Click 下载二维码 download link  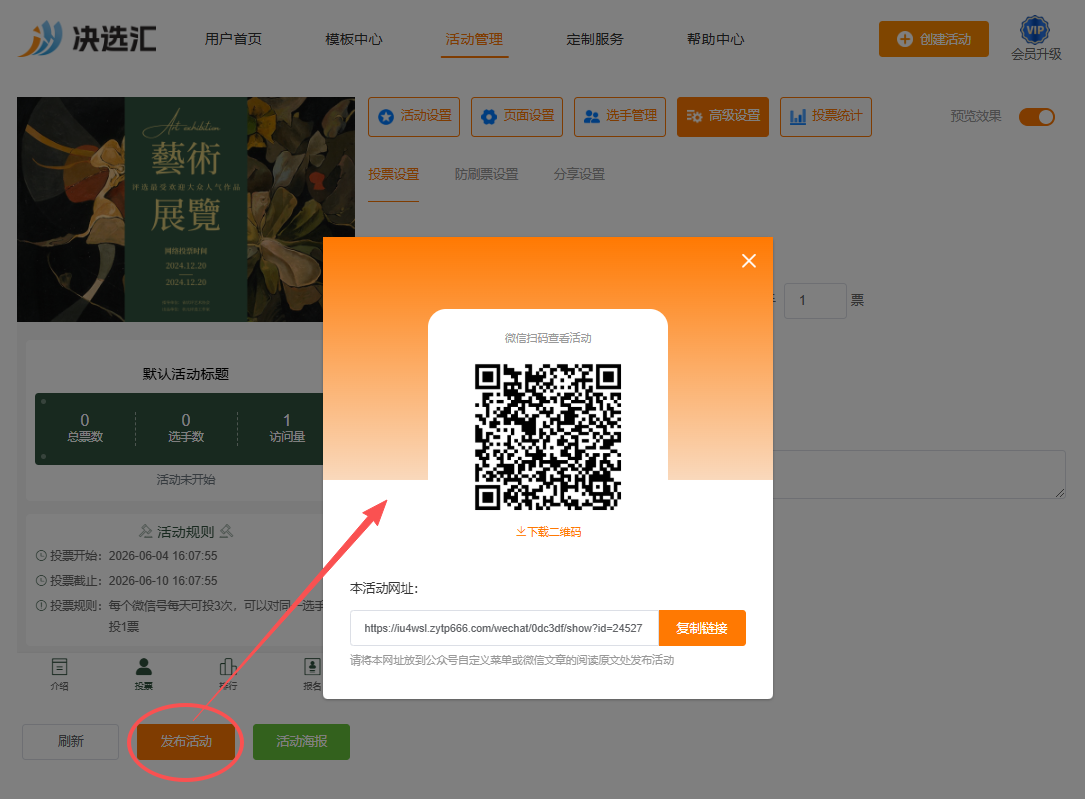click(x=548, y=532)
